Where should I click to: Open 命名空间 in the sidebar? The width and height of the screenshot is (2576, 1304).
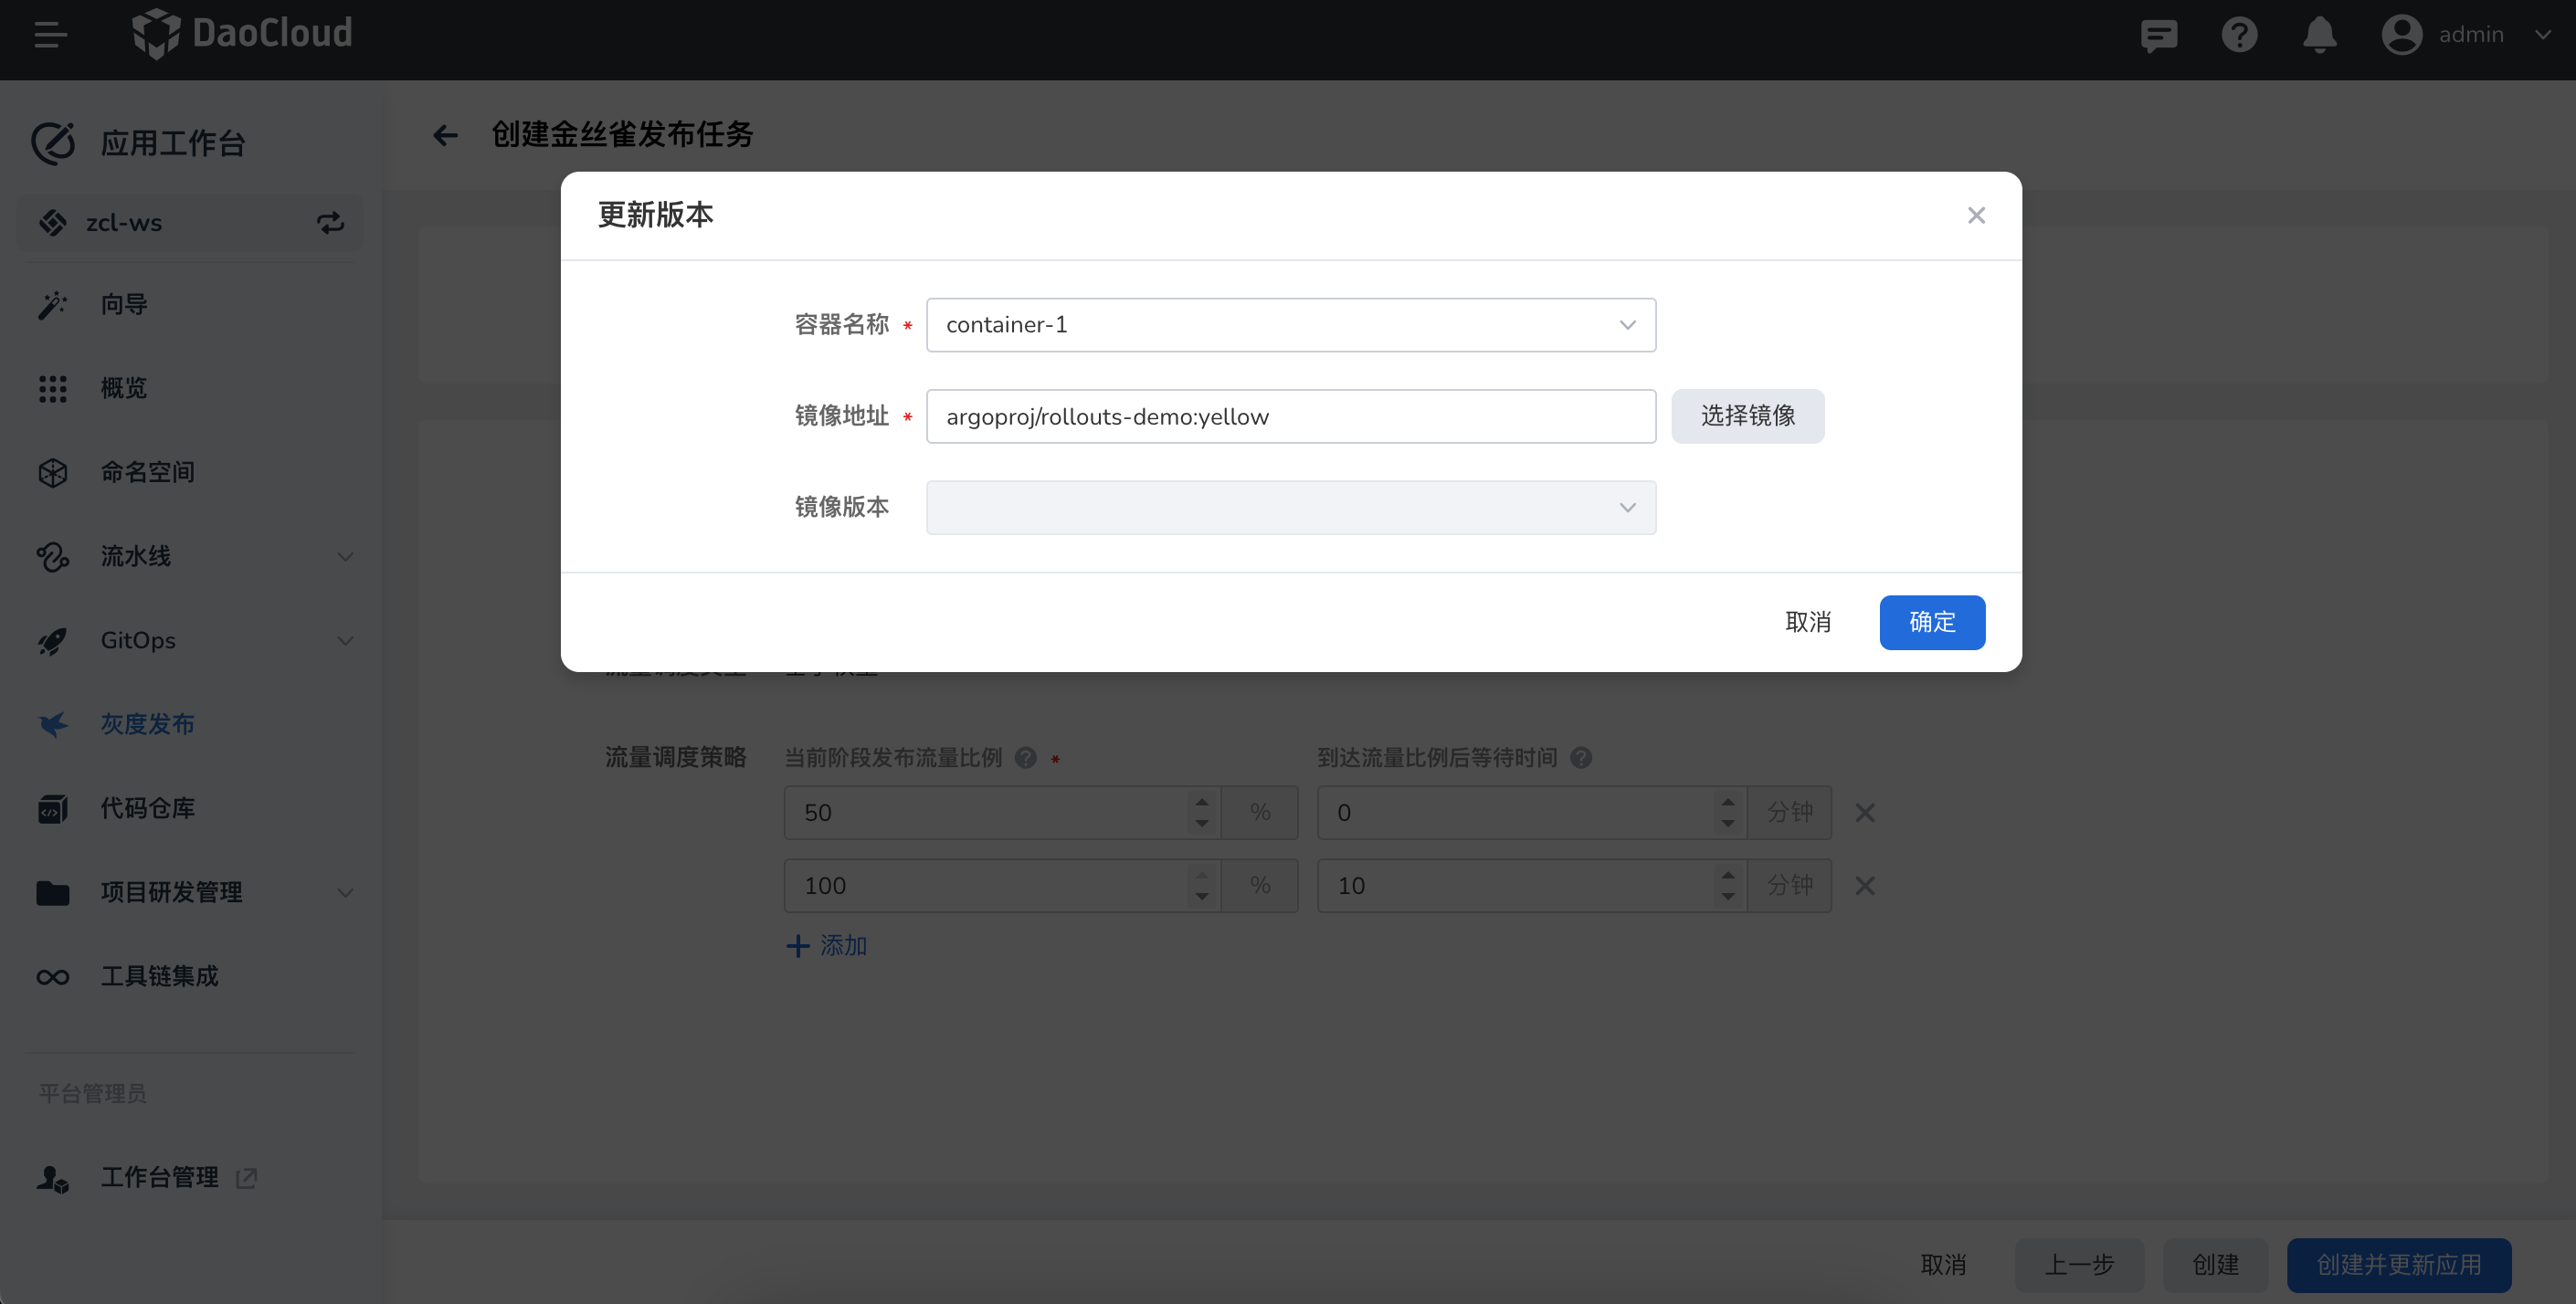click(147, 472)
